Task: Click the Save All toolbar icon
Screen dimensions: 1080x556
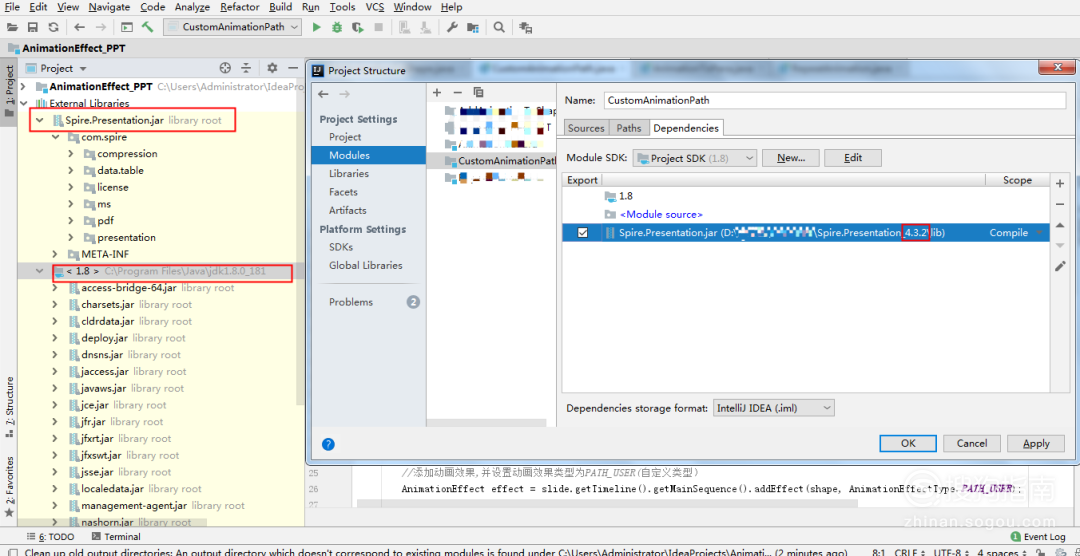Action: [x=32, y=27]
